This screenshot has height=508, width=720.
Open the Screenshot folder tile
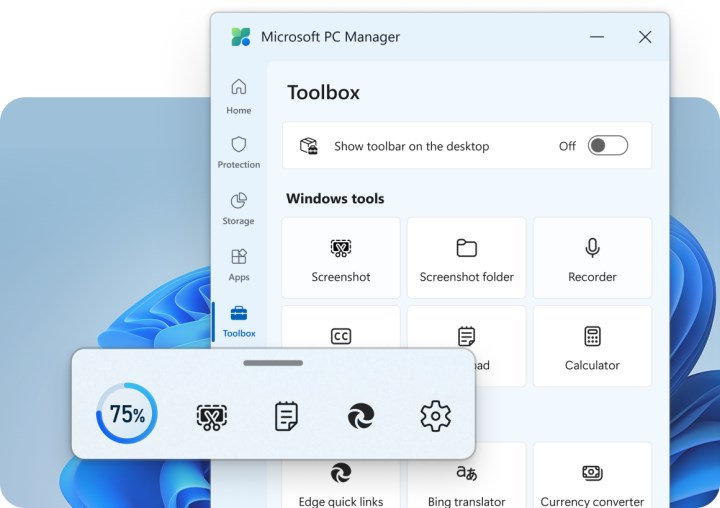(466, 258)
